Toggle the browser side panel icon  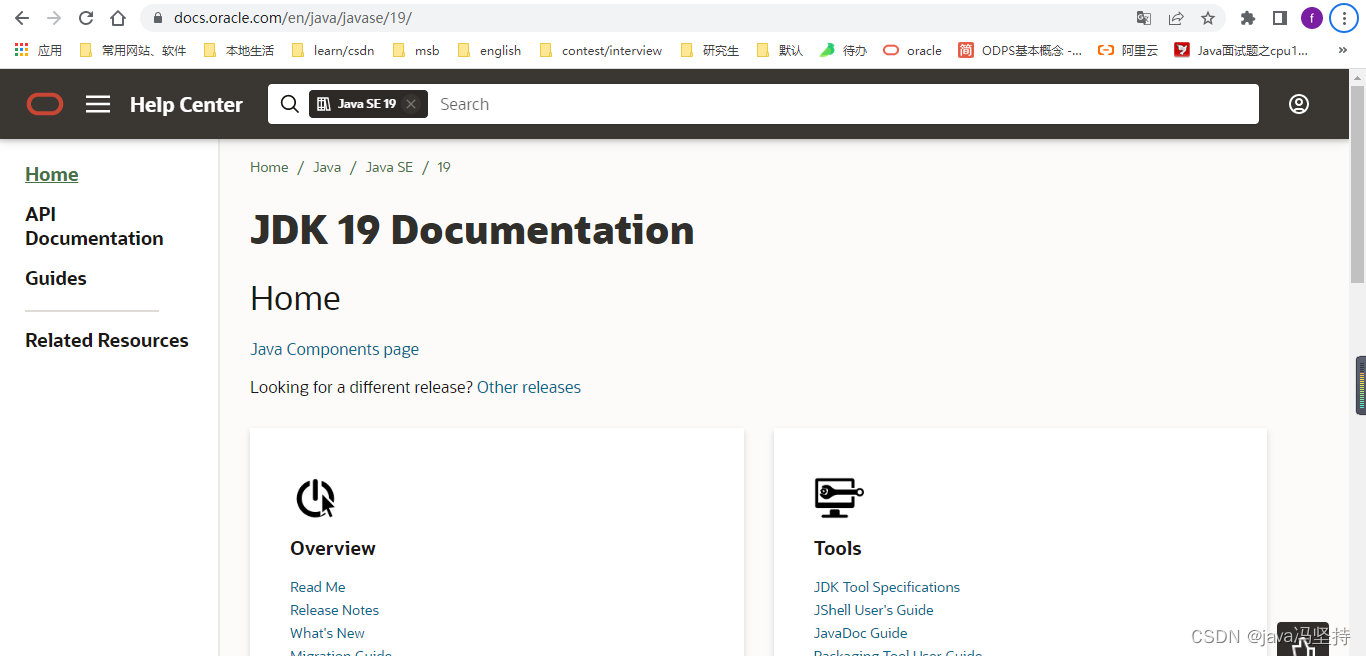(x=1279, y=18)
